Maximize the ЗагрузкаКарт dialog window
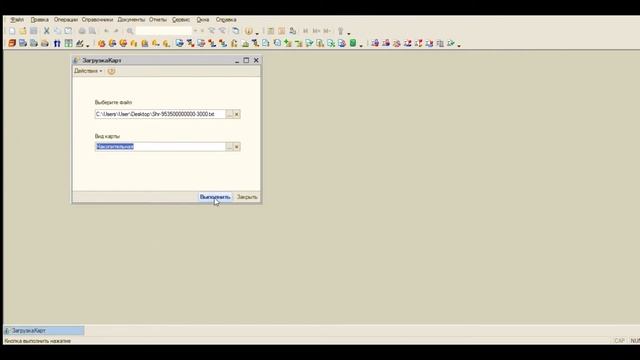The image size is (640, 360). coord(246,60)
